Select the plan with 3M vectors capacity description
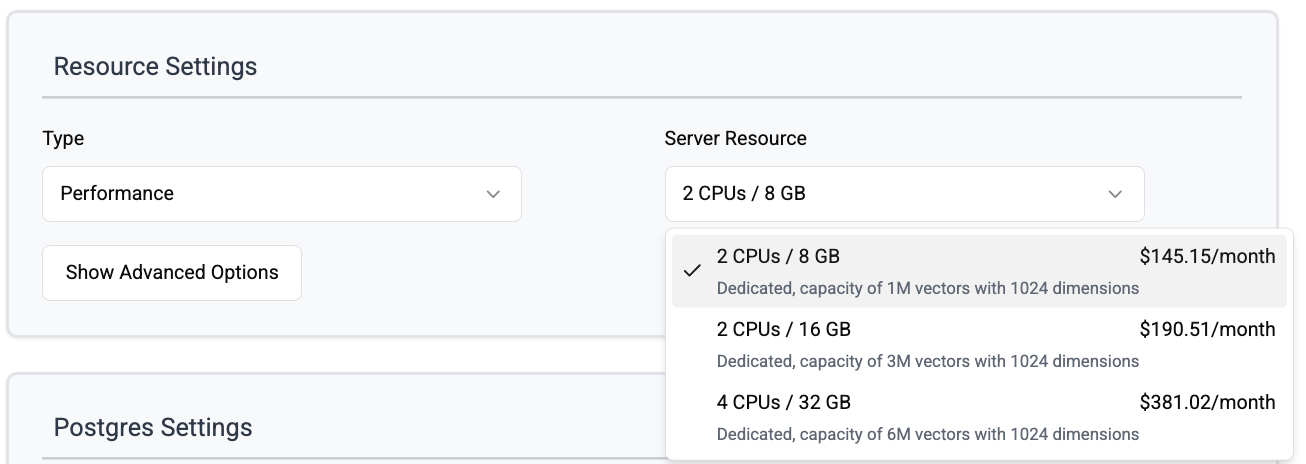The width and height of the screenshot is (1306, 464). 927,361
